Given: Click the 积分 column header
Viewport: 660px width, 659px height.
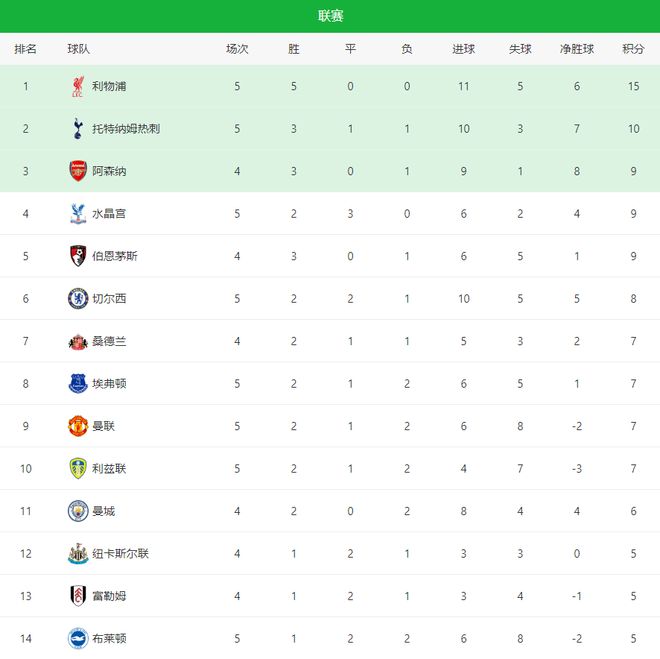Looking at the screenshot, I should [x=633, y=49].
